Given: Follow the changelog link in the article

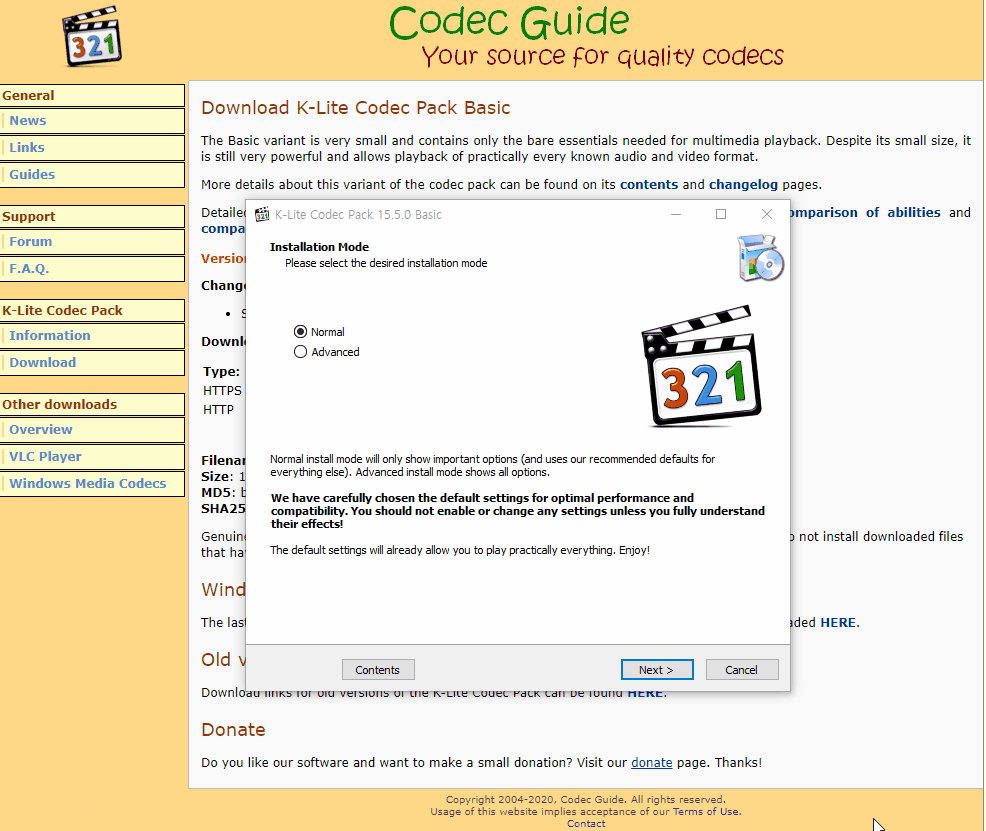Looking at the screenshot, I should tap(743, 185).
